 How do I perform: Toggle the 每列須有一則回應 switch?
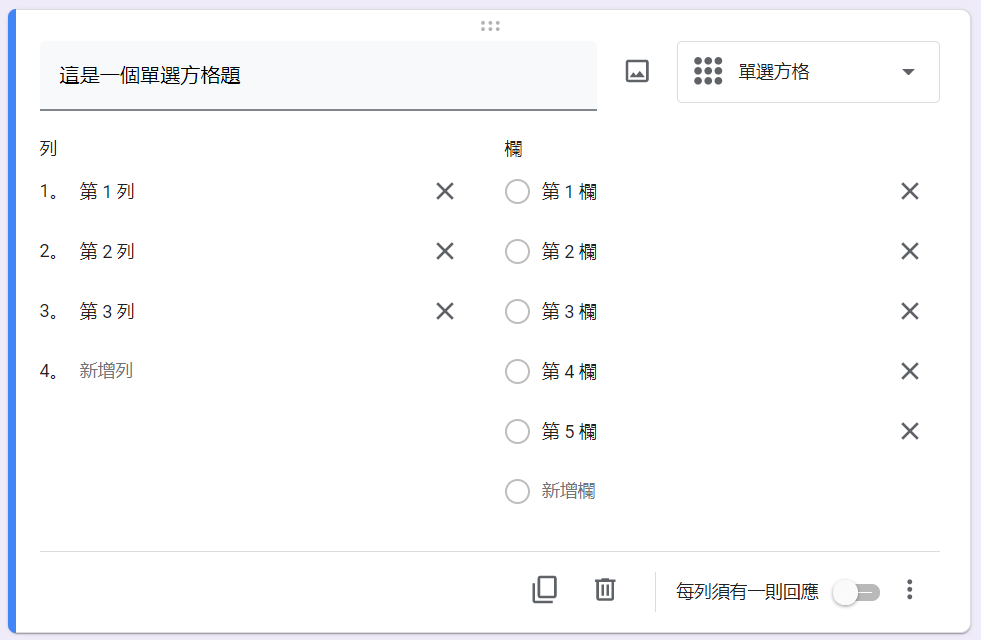(856, 592)
